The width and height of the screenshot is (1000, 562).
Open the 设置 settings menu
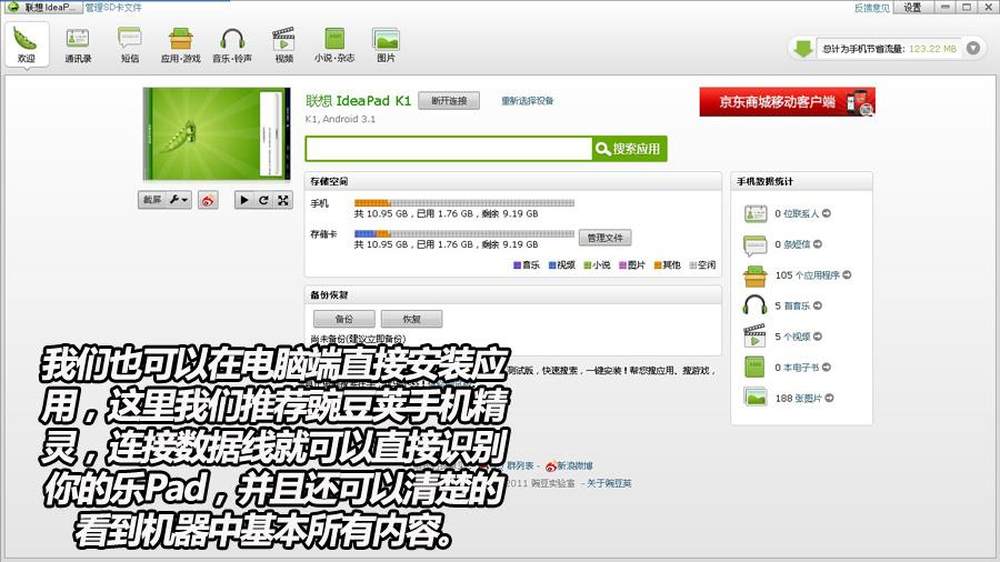913,7
